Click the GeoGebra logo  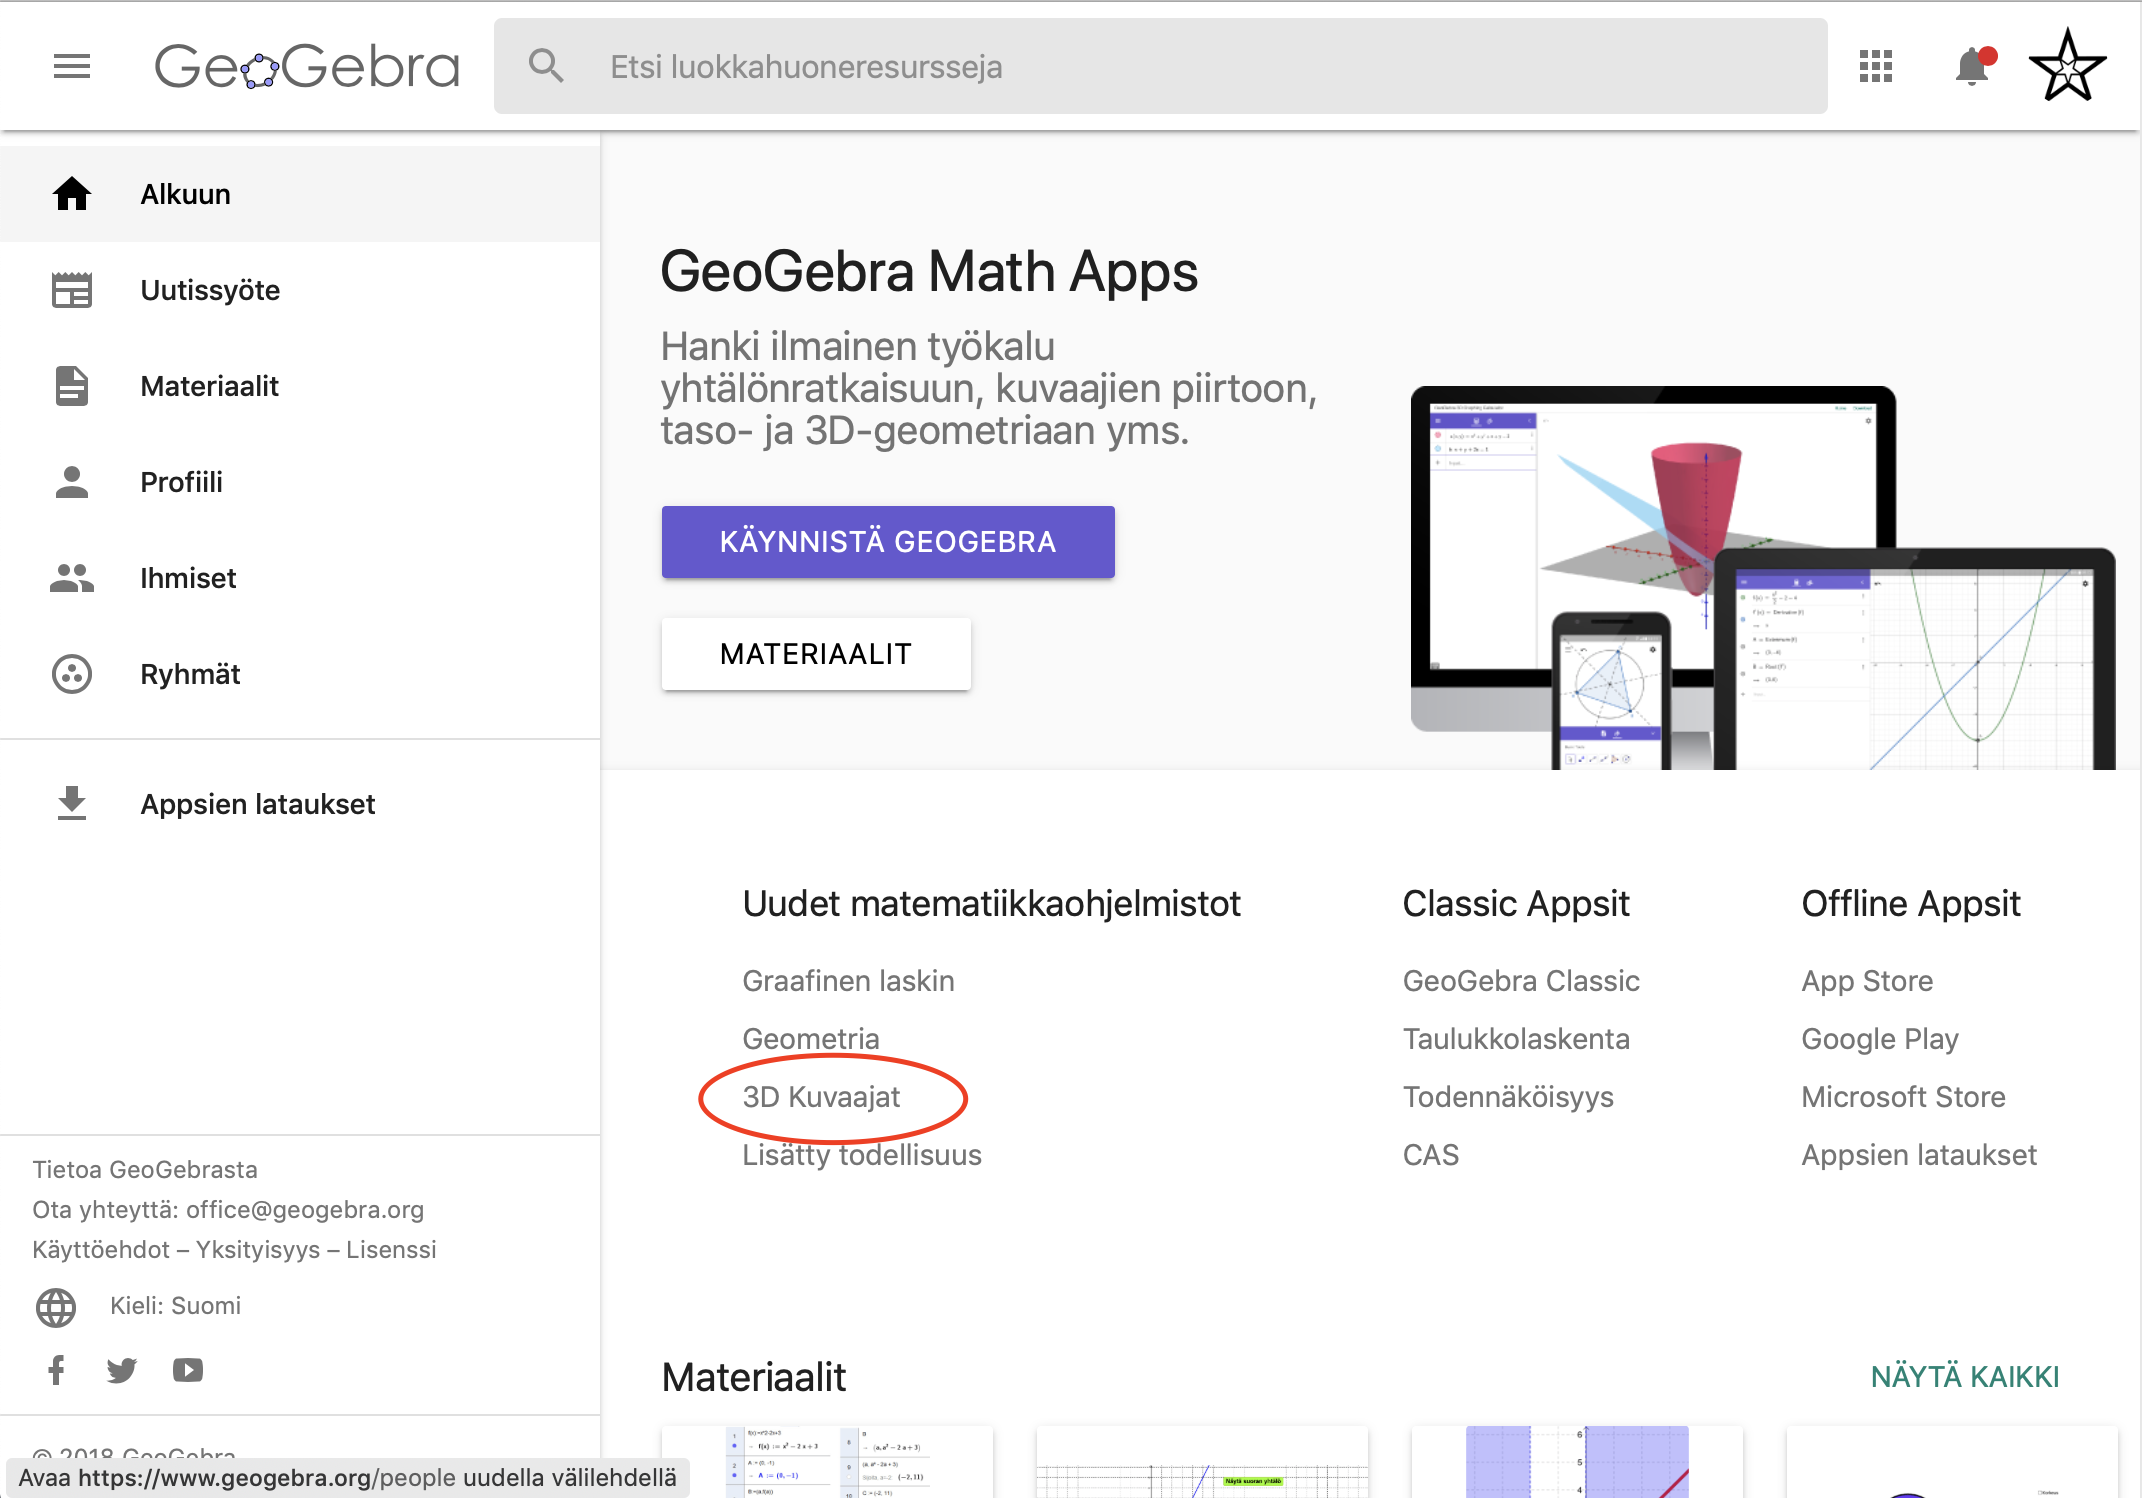coord(306,66)
